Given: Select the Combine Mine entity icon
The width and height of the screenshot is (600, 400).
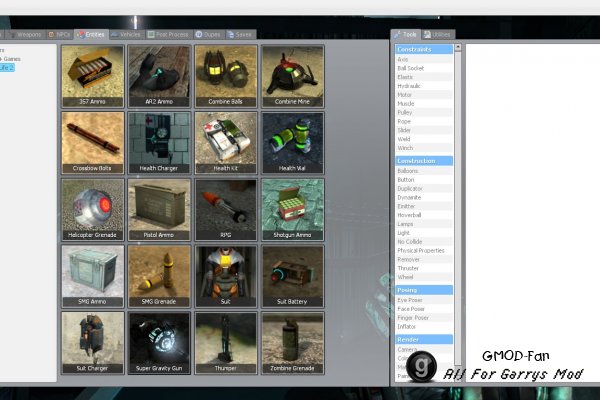Looking at the screenshot, I should [292, 76].
